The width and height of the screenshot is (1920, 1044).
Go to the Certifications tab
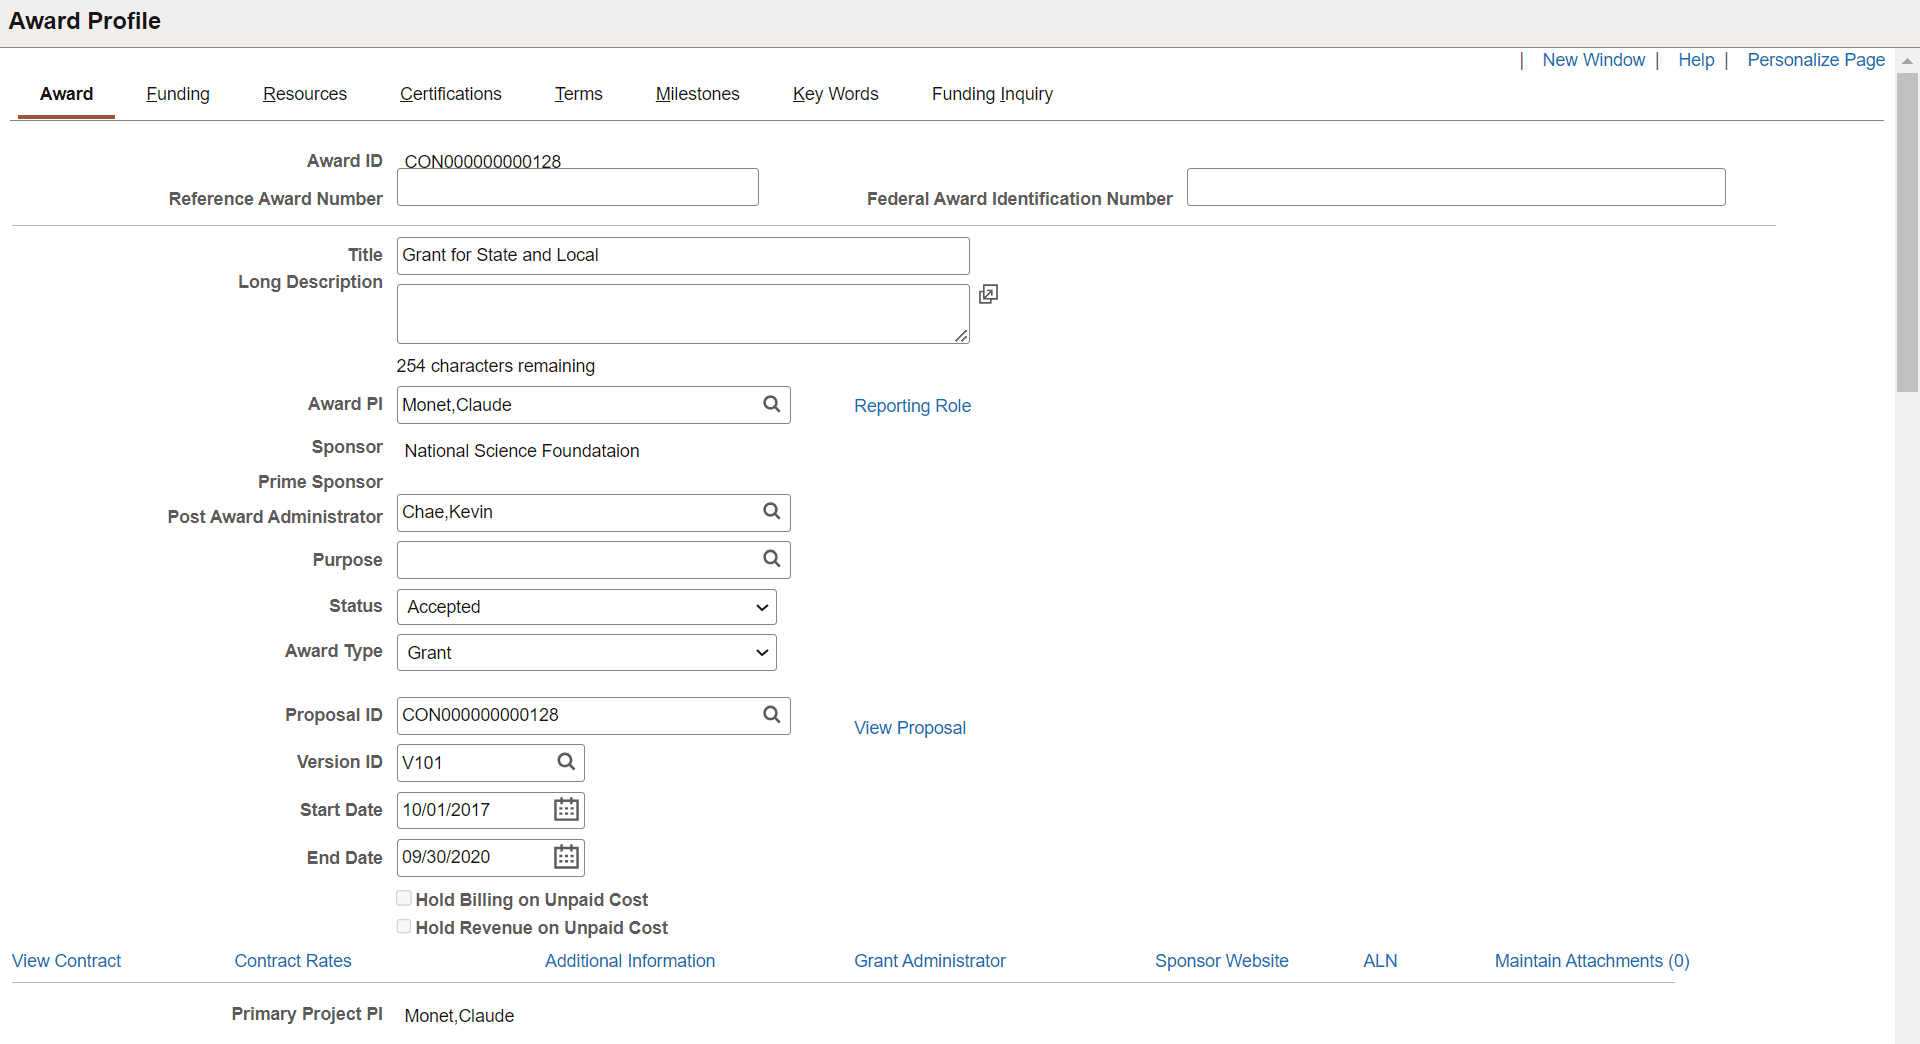(x=451, y=94)
